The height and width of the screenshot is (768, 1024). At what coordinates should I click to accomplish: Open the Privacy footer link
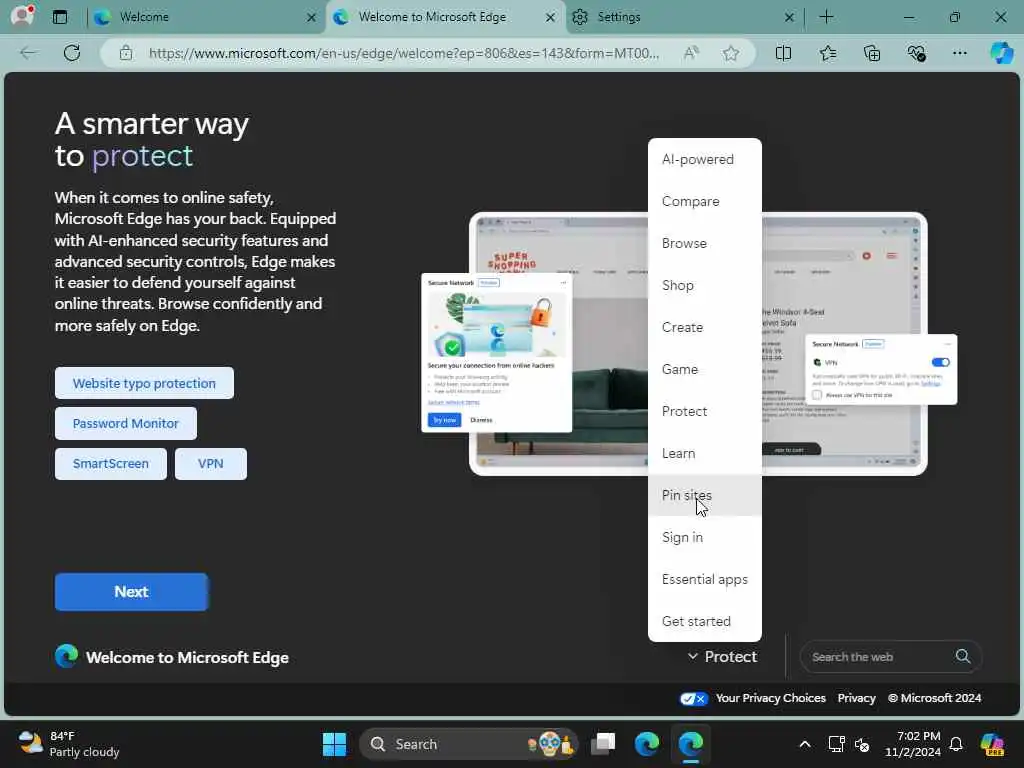pos(856,698)
